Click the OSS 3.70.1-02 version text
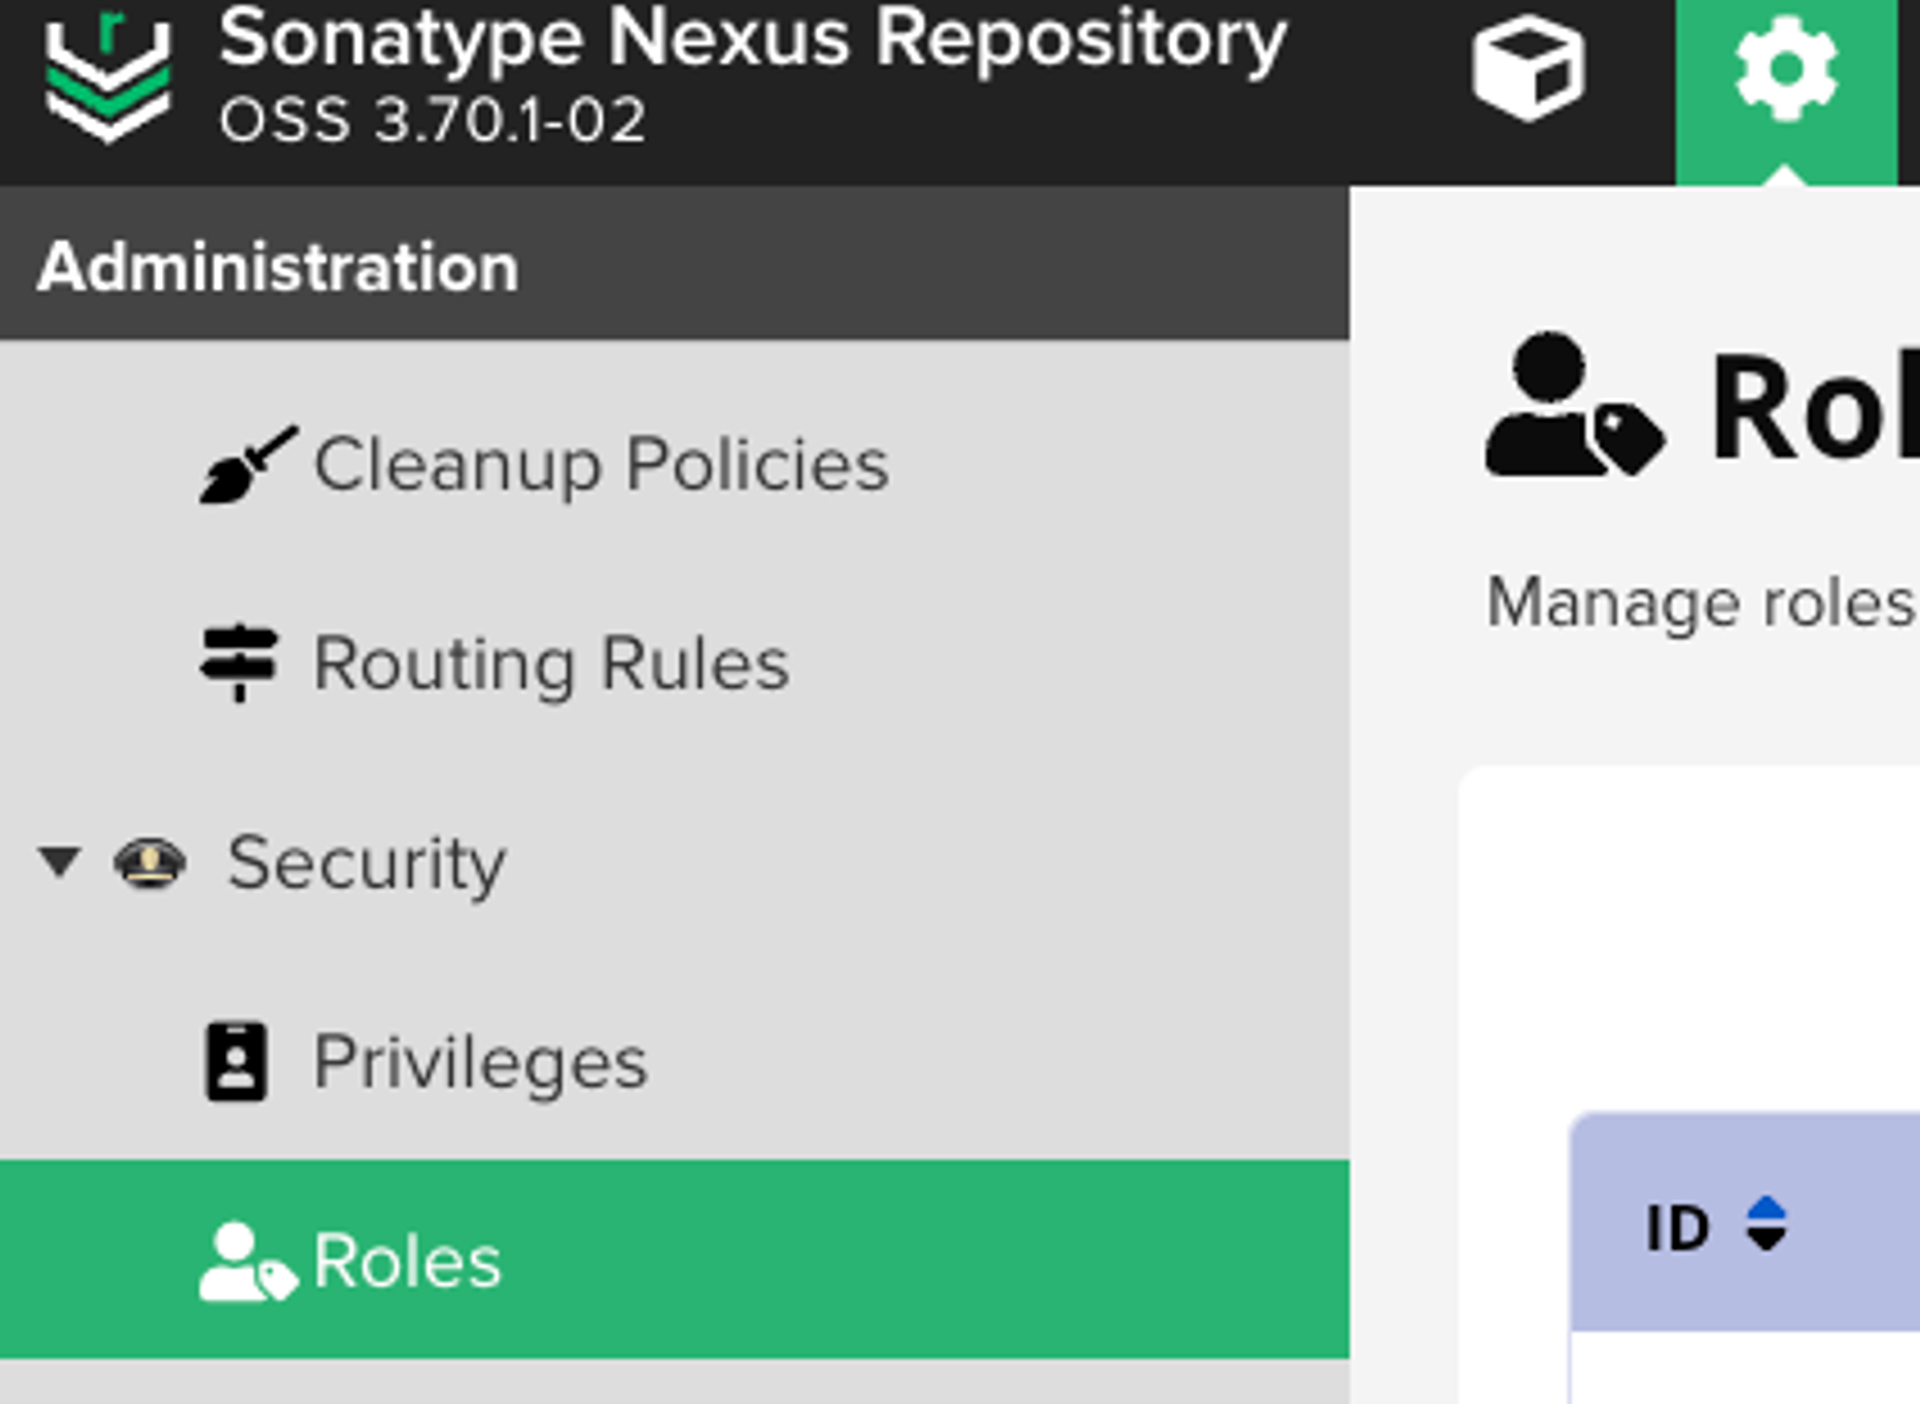 (x=432, y=122)
